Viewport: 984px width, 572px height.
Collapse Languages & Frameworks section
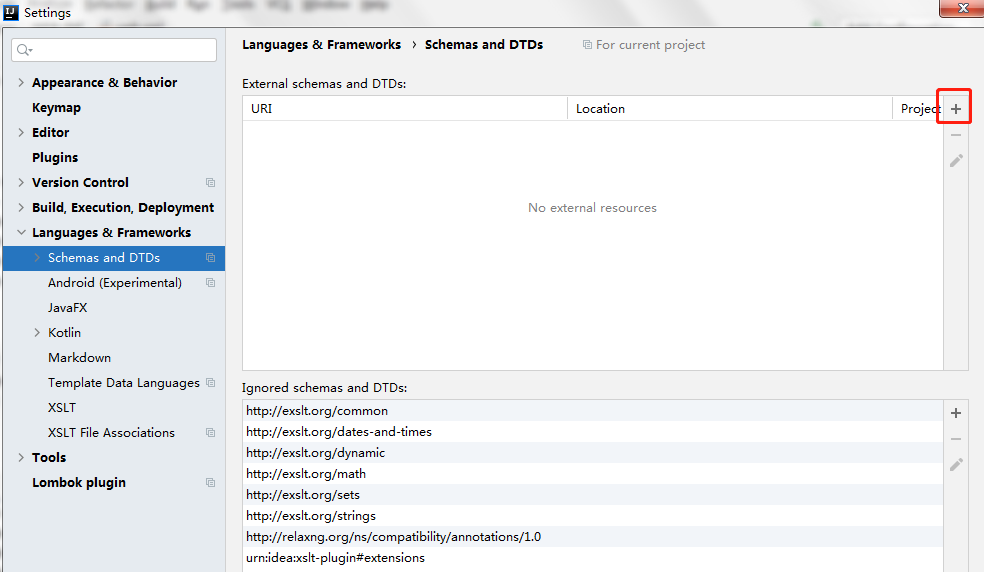(21, 232)
